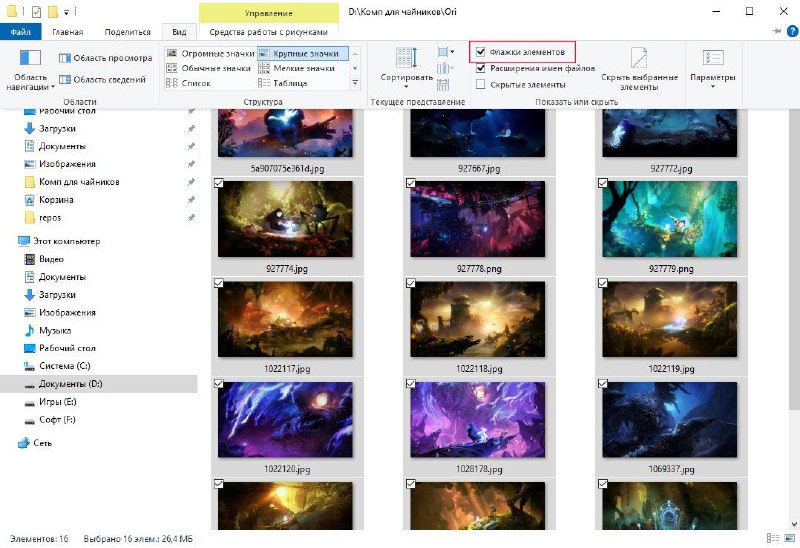
Task: Toggle Область просмотра preview pane button
Action: tap(106, 58)
